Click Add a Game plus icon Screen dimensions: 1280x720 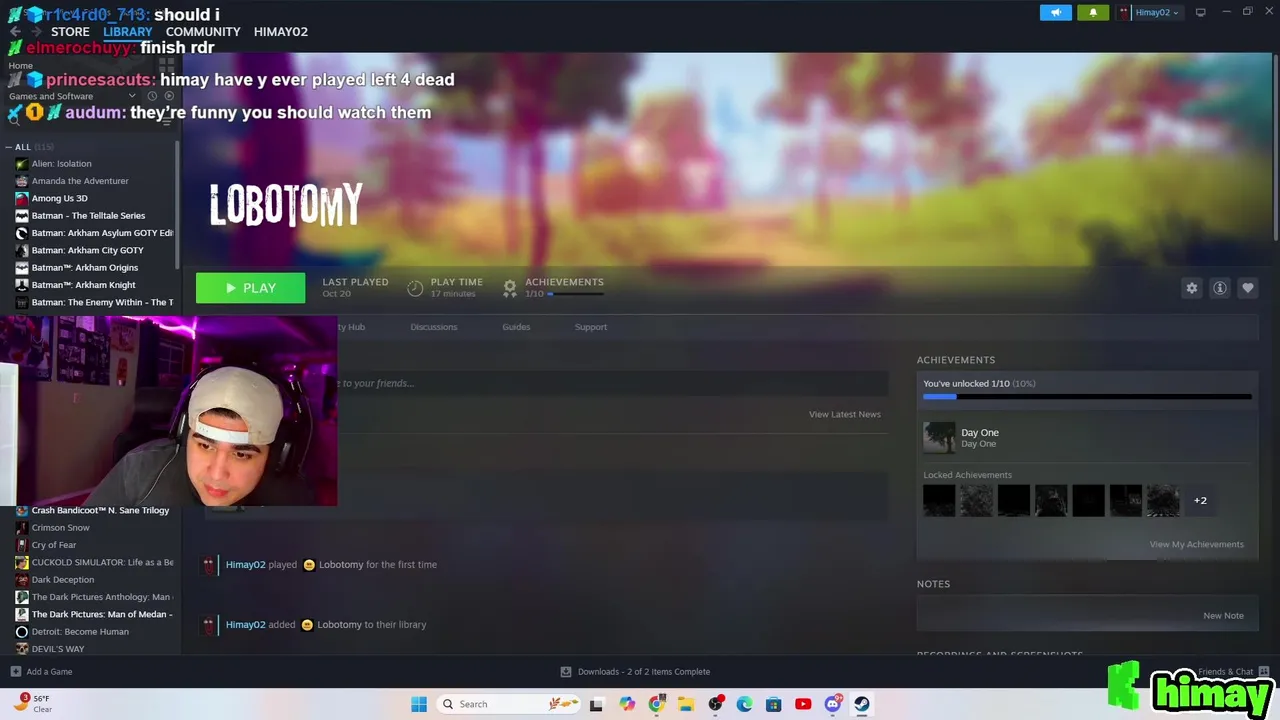(15, 672)
